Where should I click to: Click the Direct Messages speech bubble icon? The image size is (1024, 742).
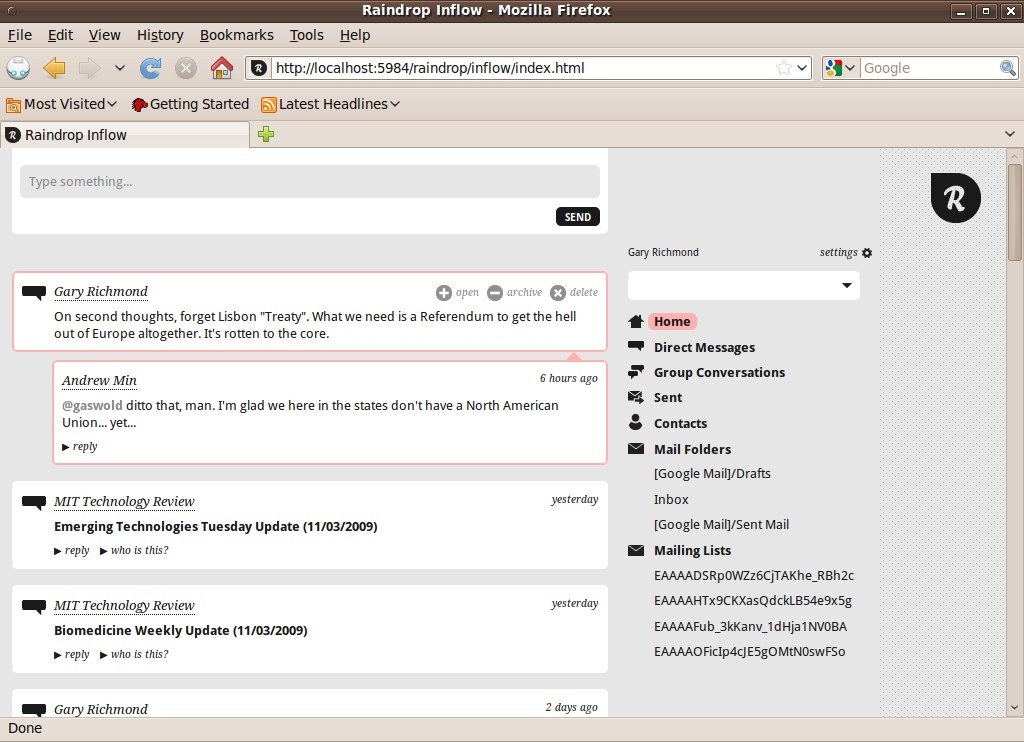[635, 346]
